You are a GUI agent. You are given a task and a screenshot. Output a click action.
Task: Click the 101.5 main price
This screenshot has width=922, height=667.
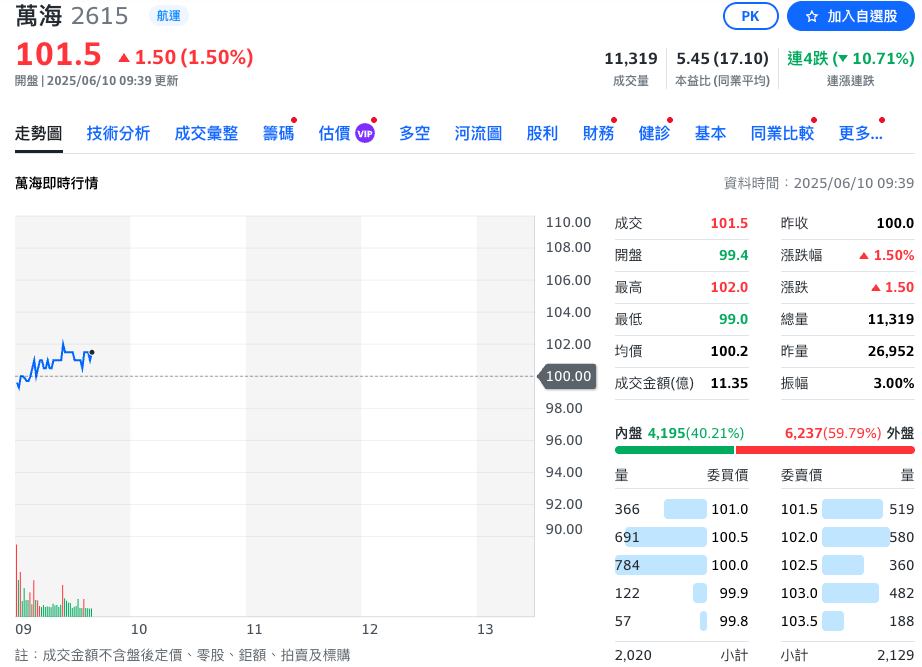[58, 54]
